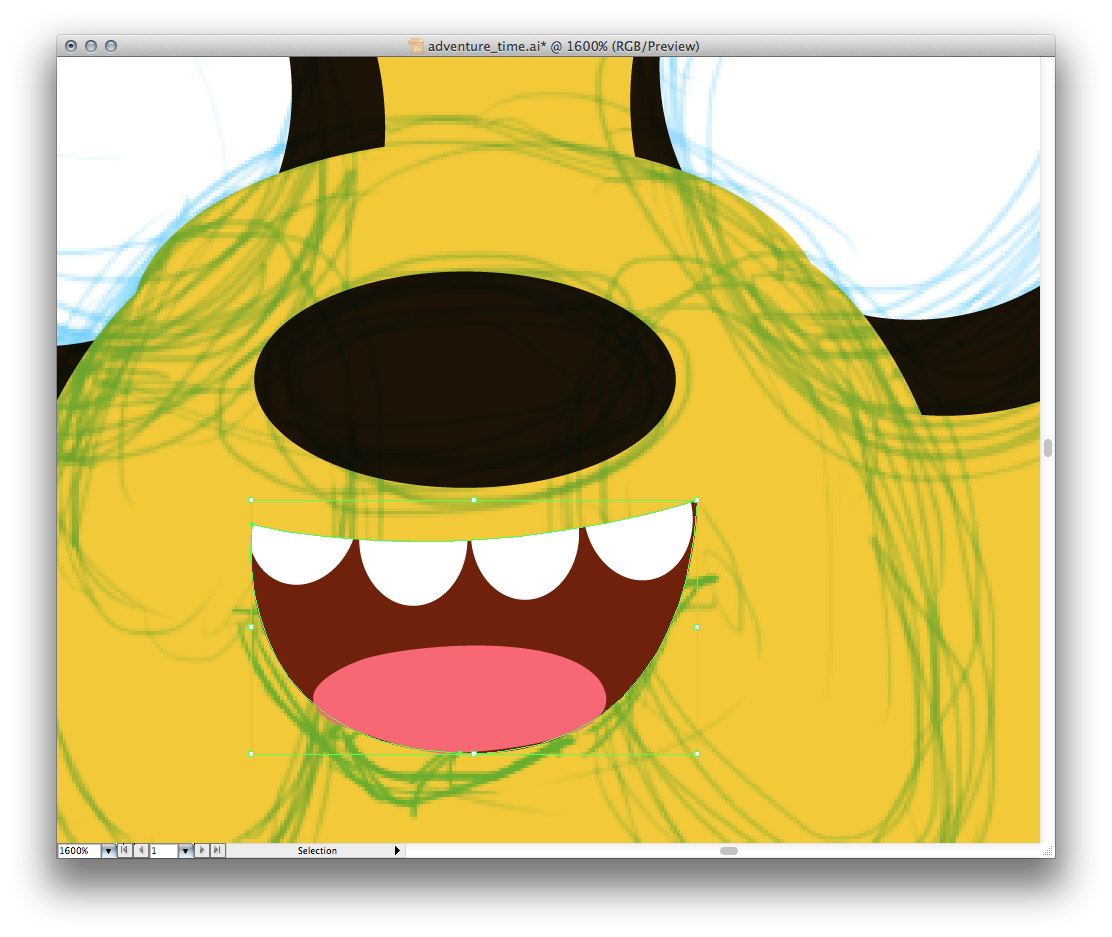
Task: Click the middle-left bounding box handle
Action: pyautogui.click(x=250, y=627)
